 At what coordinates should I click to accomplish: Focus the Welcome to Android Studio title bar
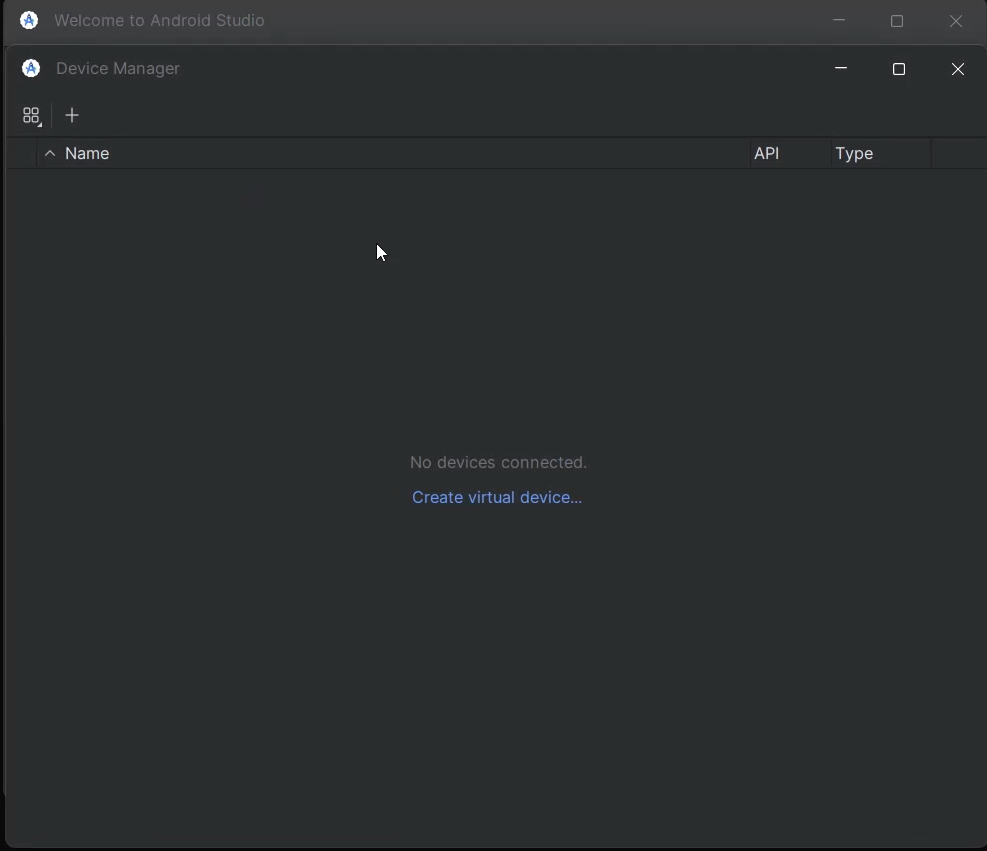coord(500,20)
